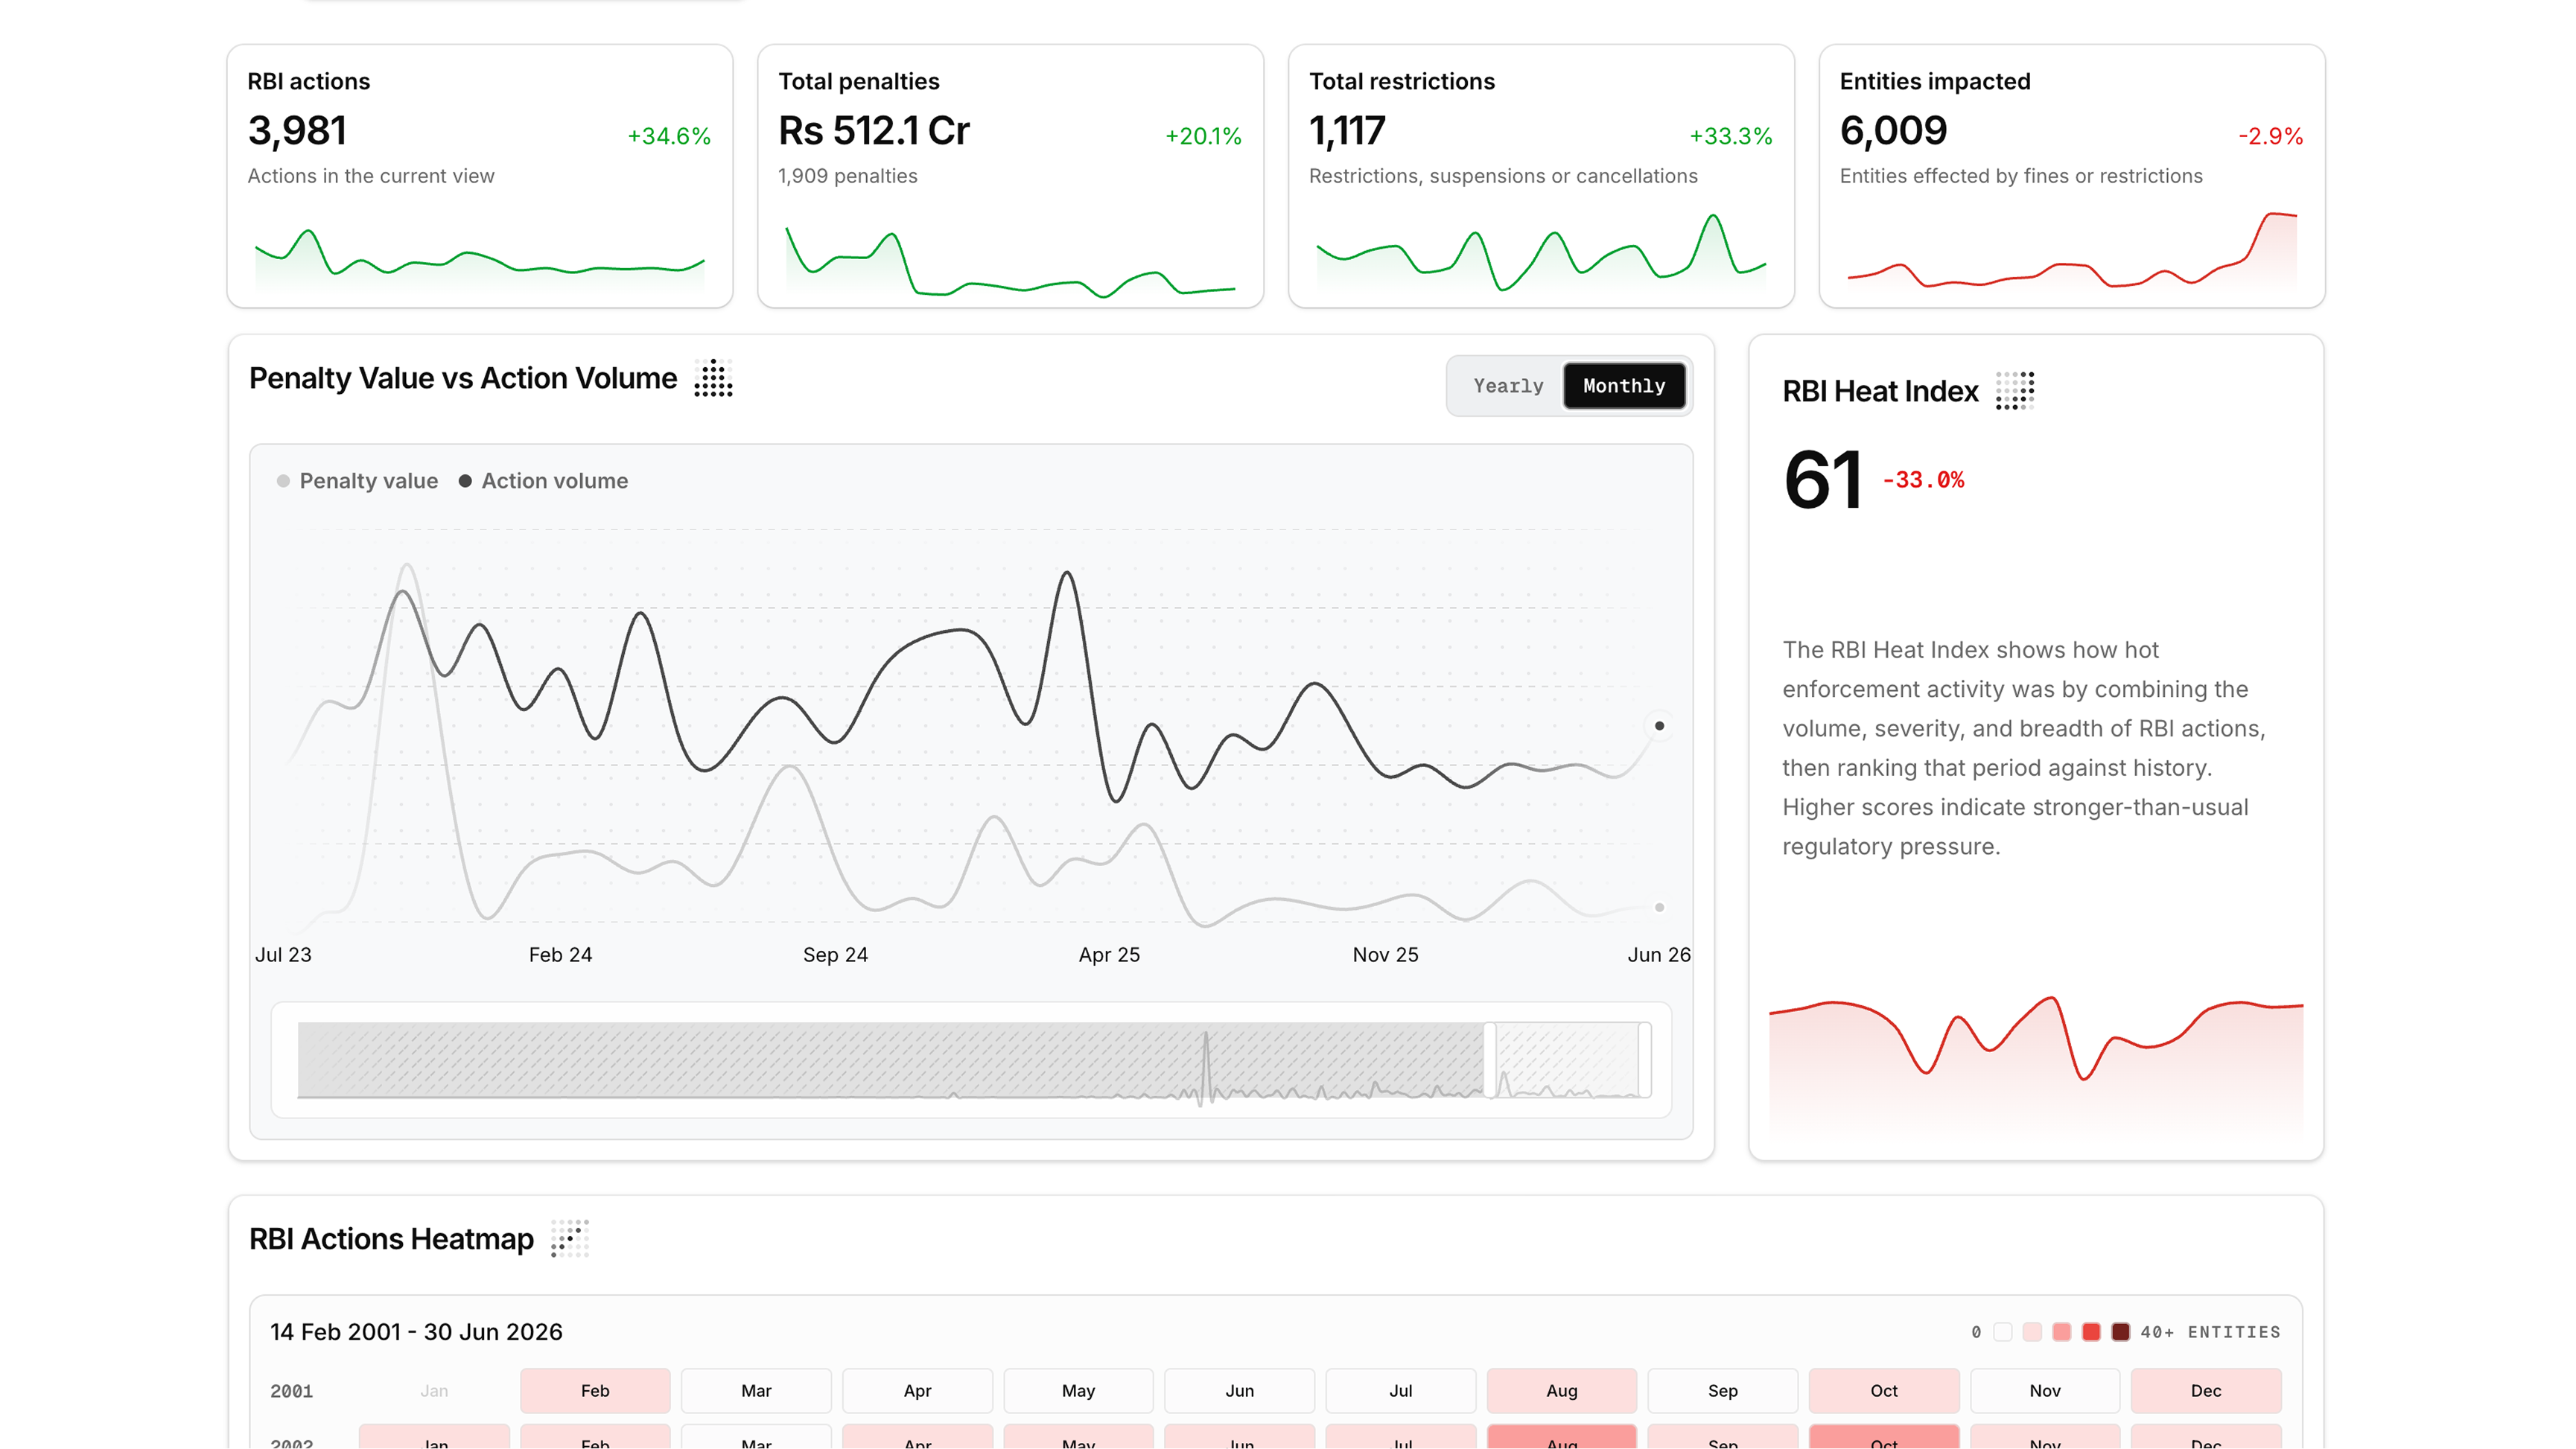
Task: Click the +34.6% change value
Action: click(669, 136)
